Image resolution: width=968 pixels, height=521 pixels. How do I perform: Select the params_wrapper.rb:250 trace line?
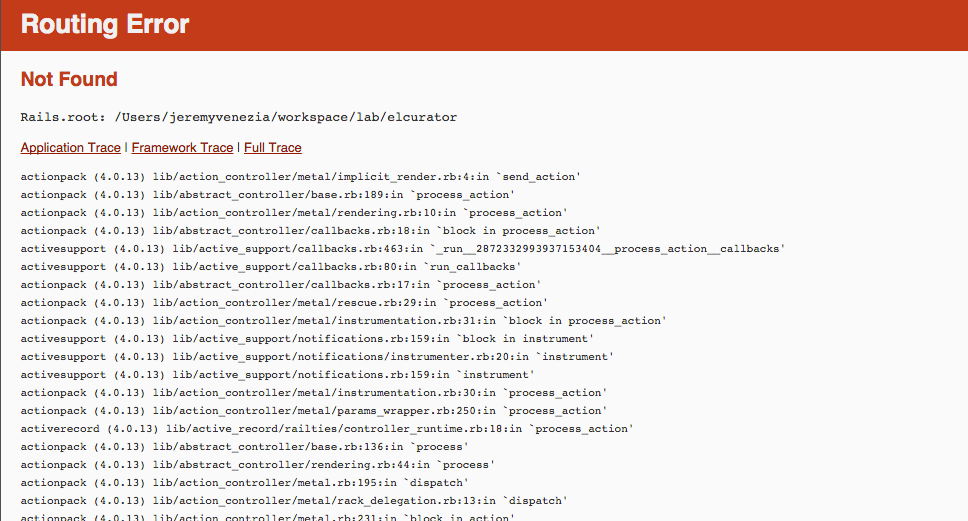click(x=312, y=411)
